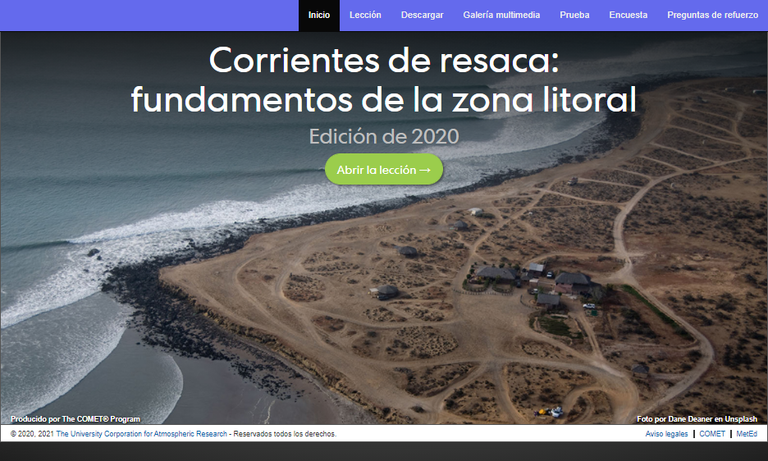Visit the COMET footer link
The image size is (768, 461).
click(712, 434)
